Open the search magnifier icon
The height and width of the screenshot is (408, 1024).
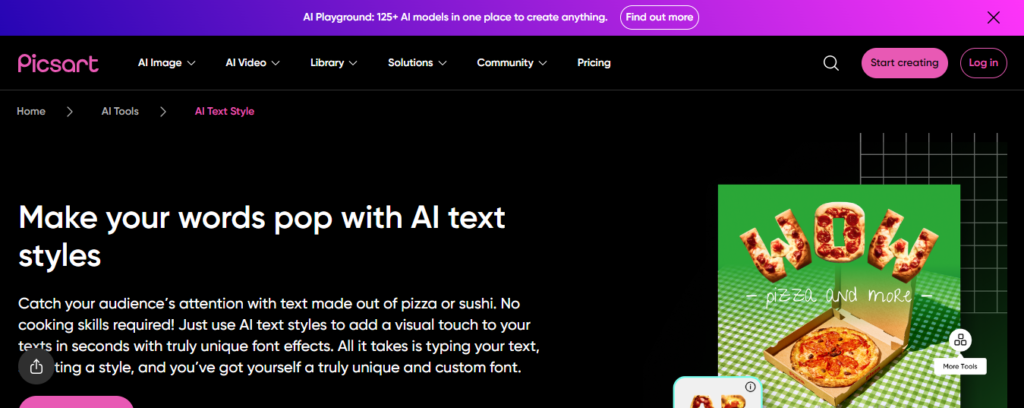pos(831,63)
